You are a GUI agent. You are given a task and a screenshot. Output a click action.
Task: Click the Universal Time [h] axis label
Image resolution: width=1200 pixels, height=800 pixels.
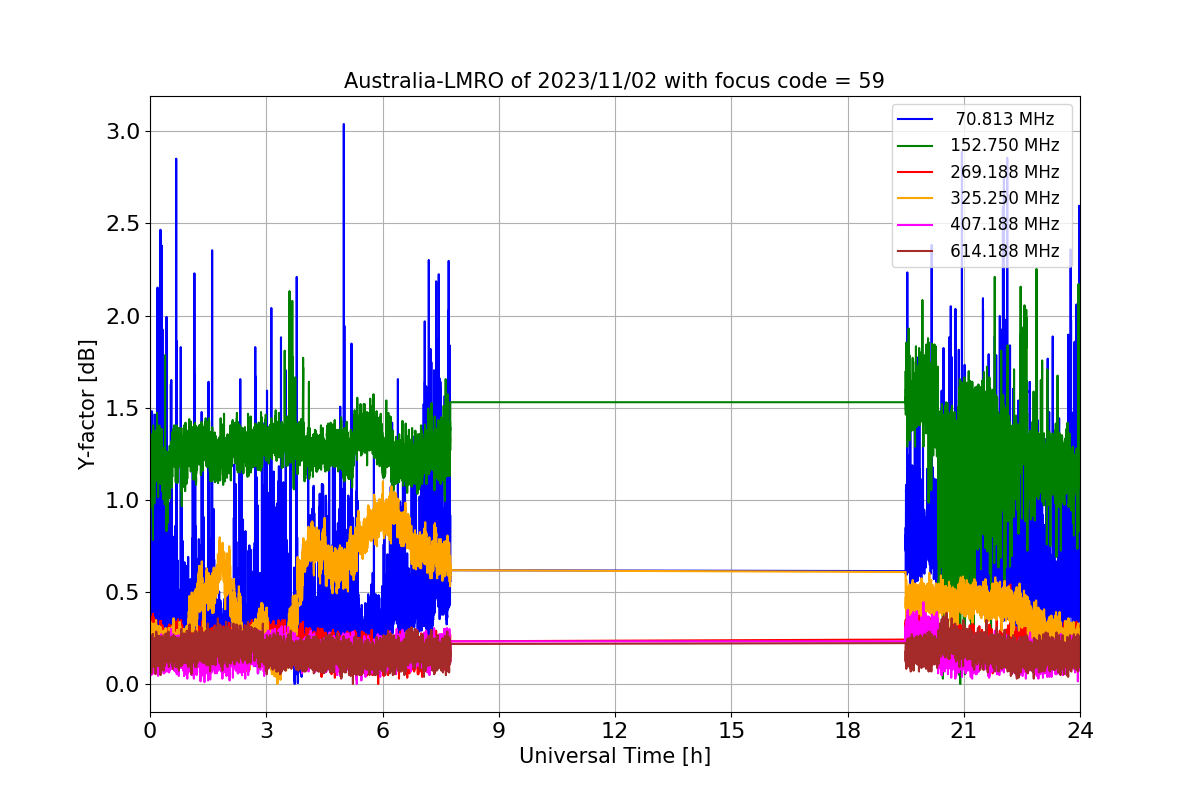click(614, 757)
